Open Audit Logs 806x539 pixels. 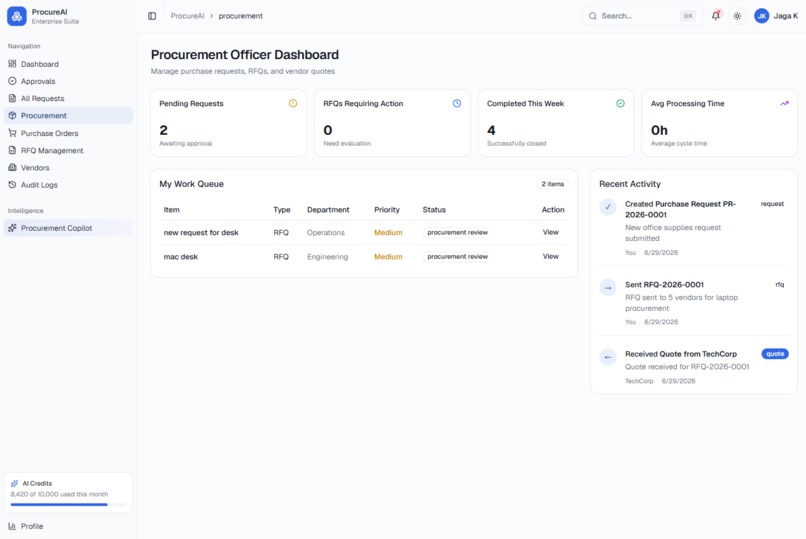[x=68, y=184]
